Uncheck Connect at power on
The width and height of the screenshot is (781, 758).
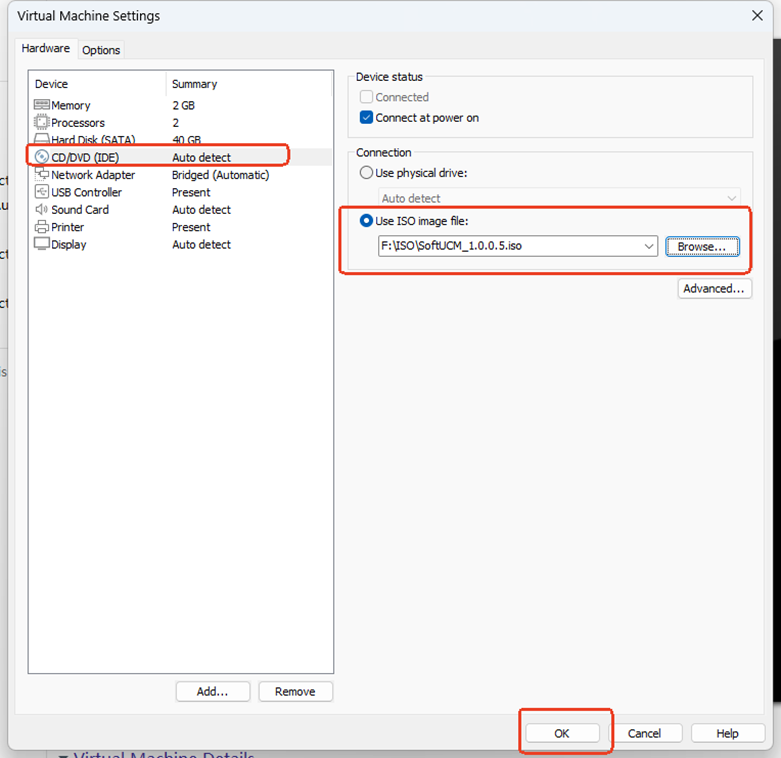(366, 118)
